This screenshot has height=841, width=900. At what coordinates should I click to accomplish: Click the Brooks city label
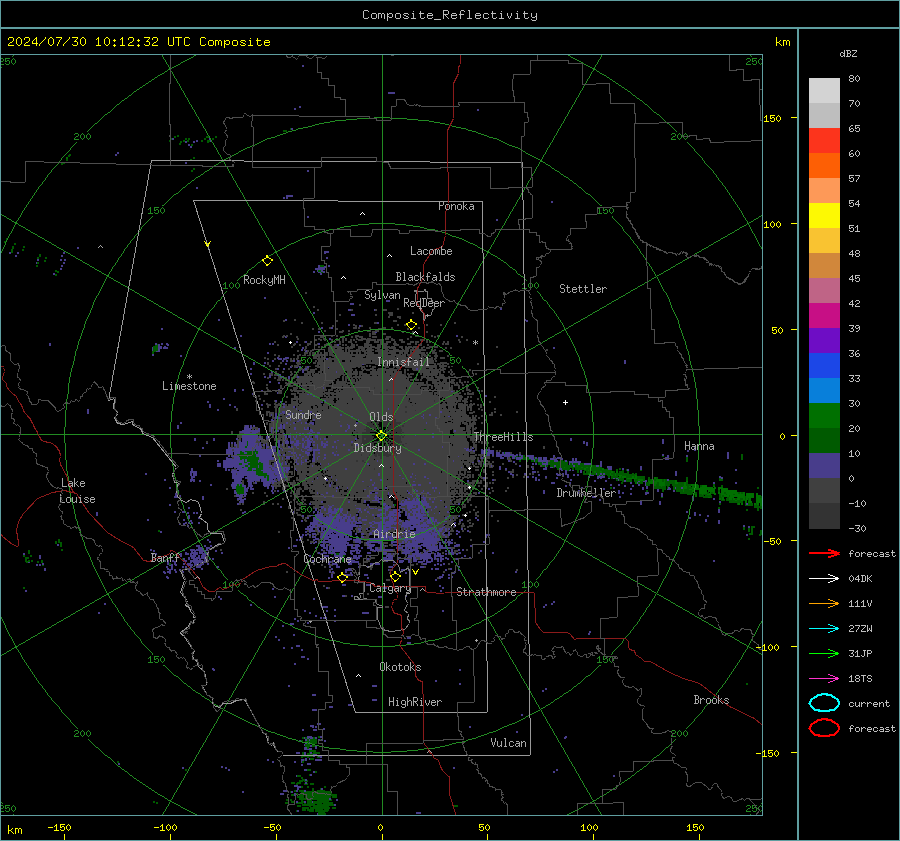pos(711,700)
